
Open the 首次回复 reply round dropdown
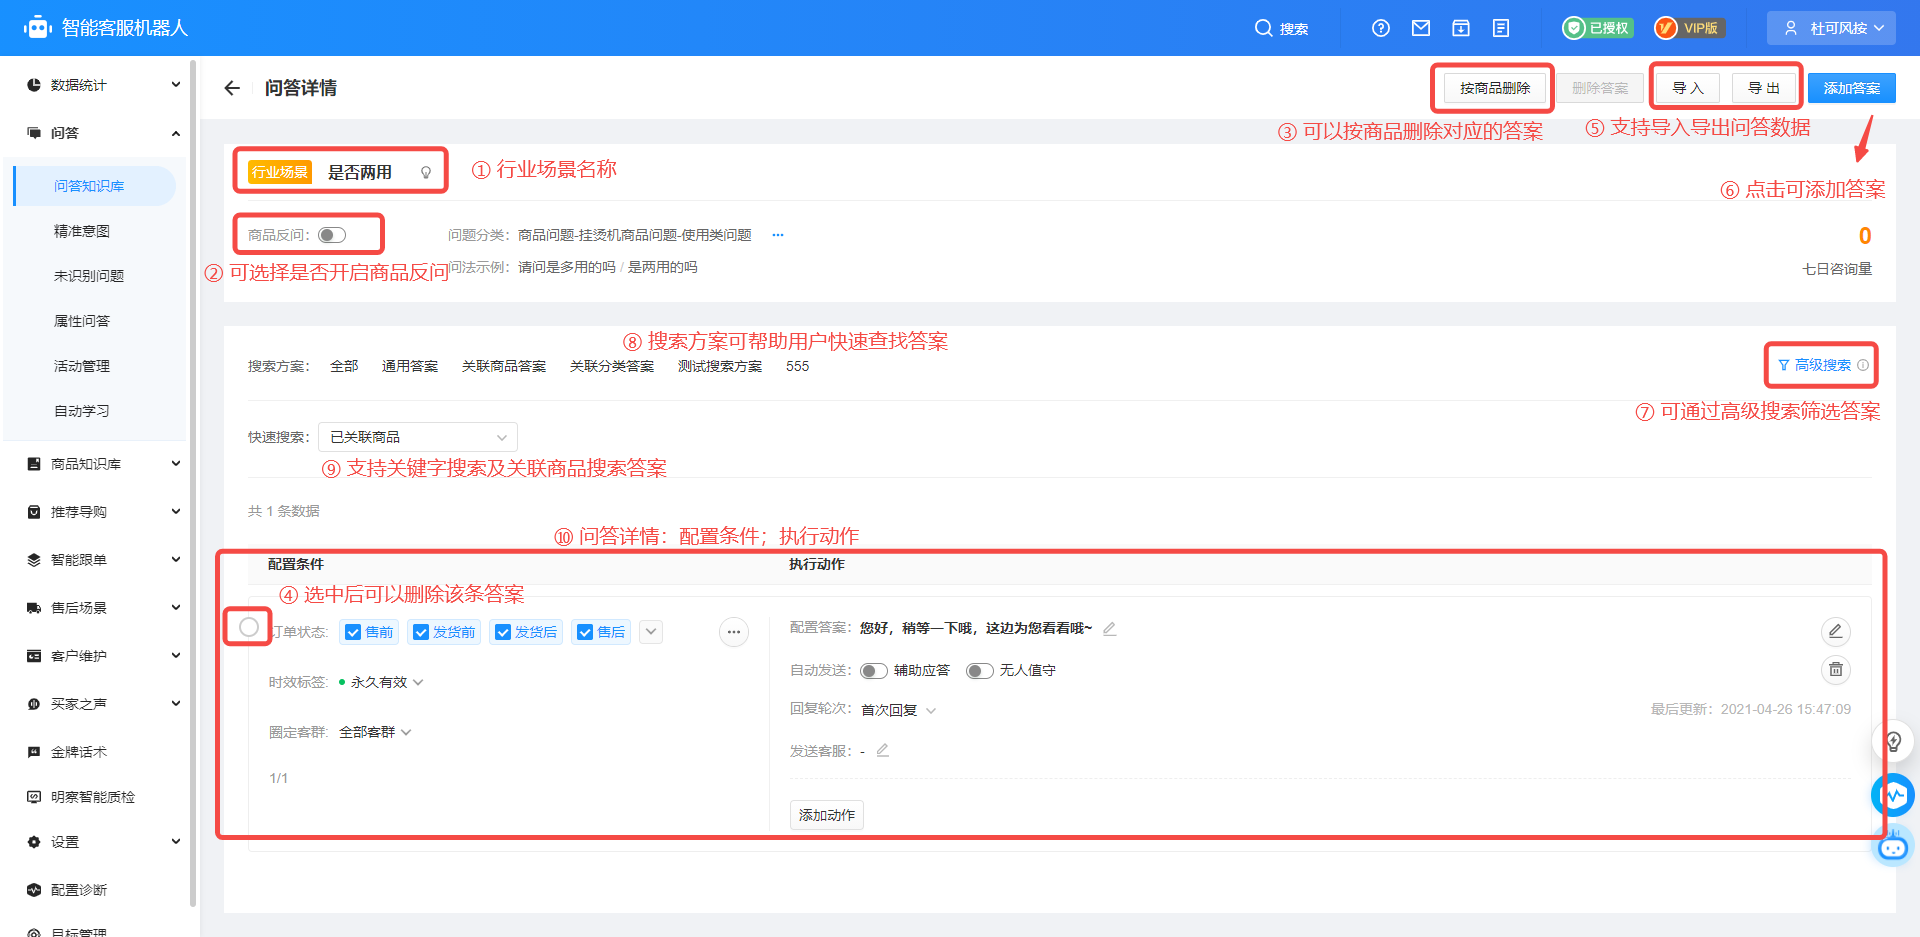coord(898,710)
